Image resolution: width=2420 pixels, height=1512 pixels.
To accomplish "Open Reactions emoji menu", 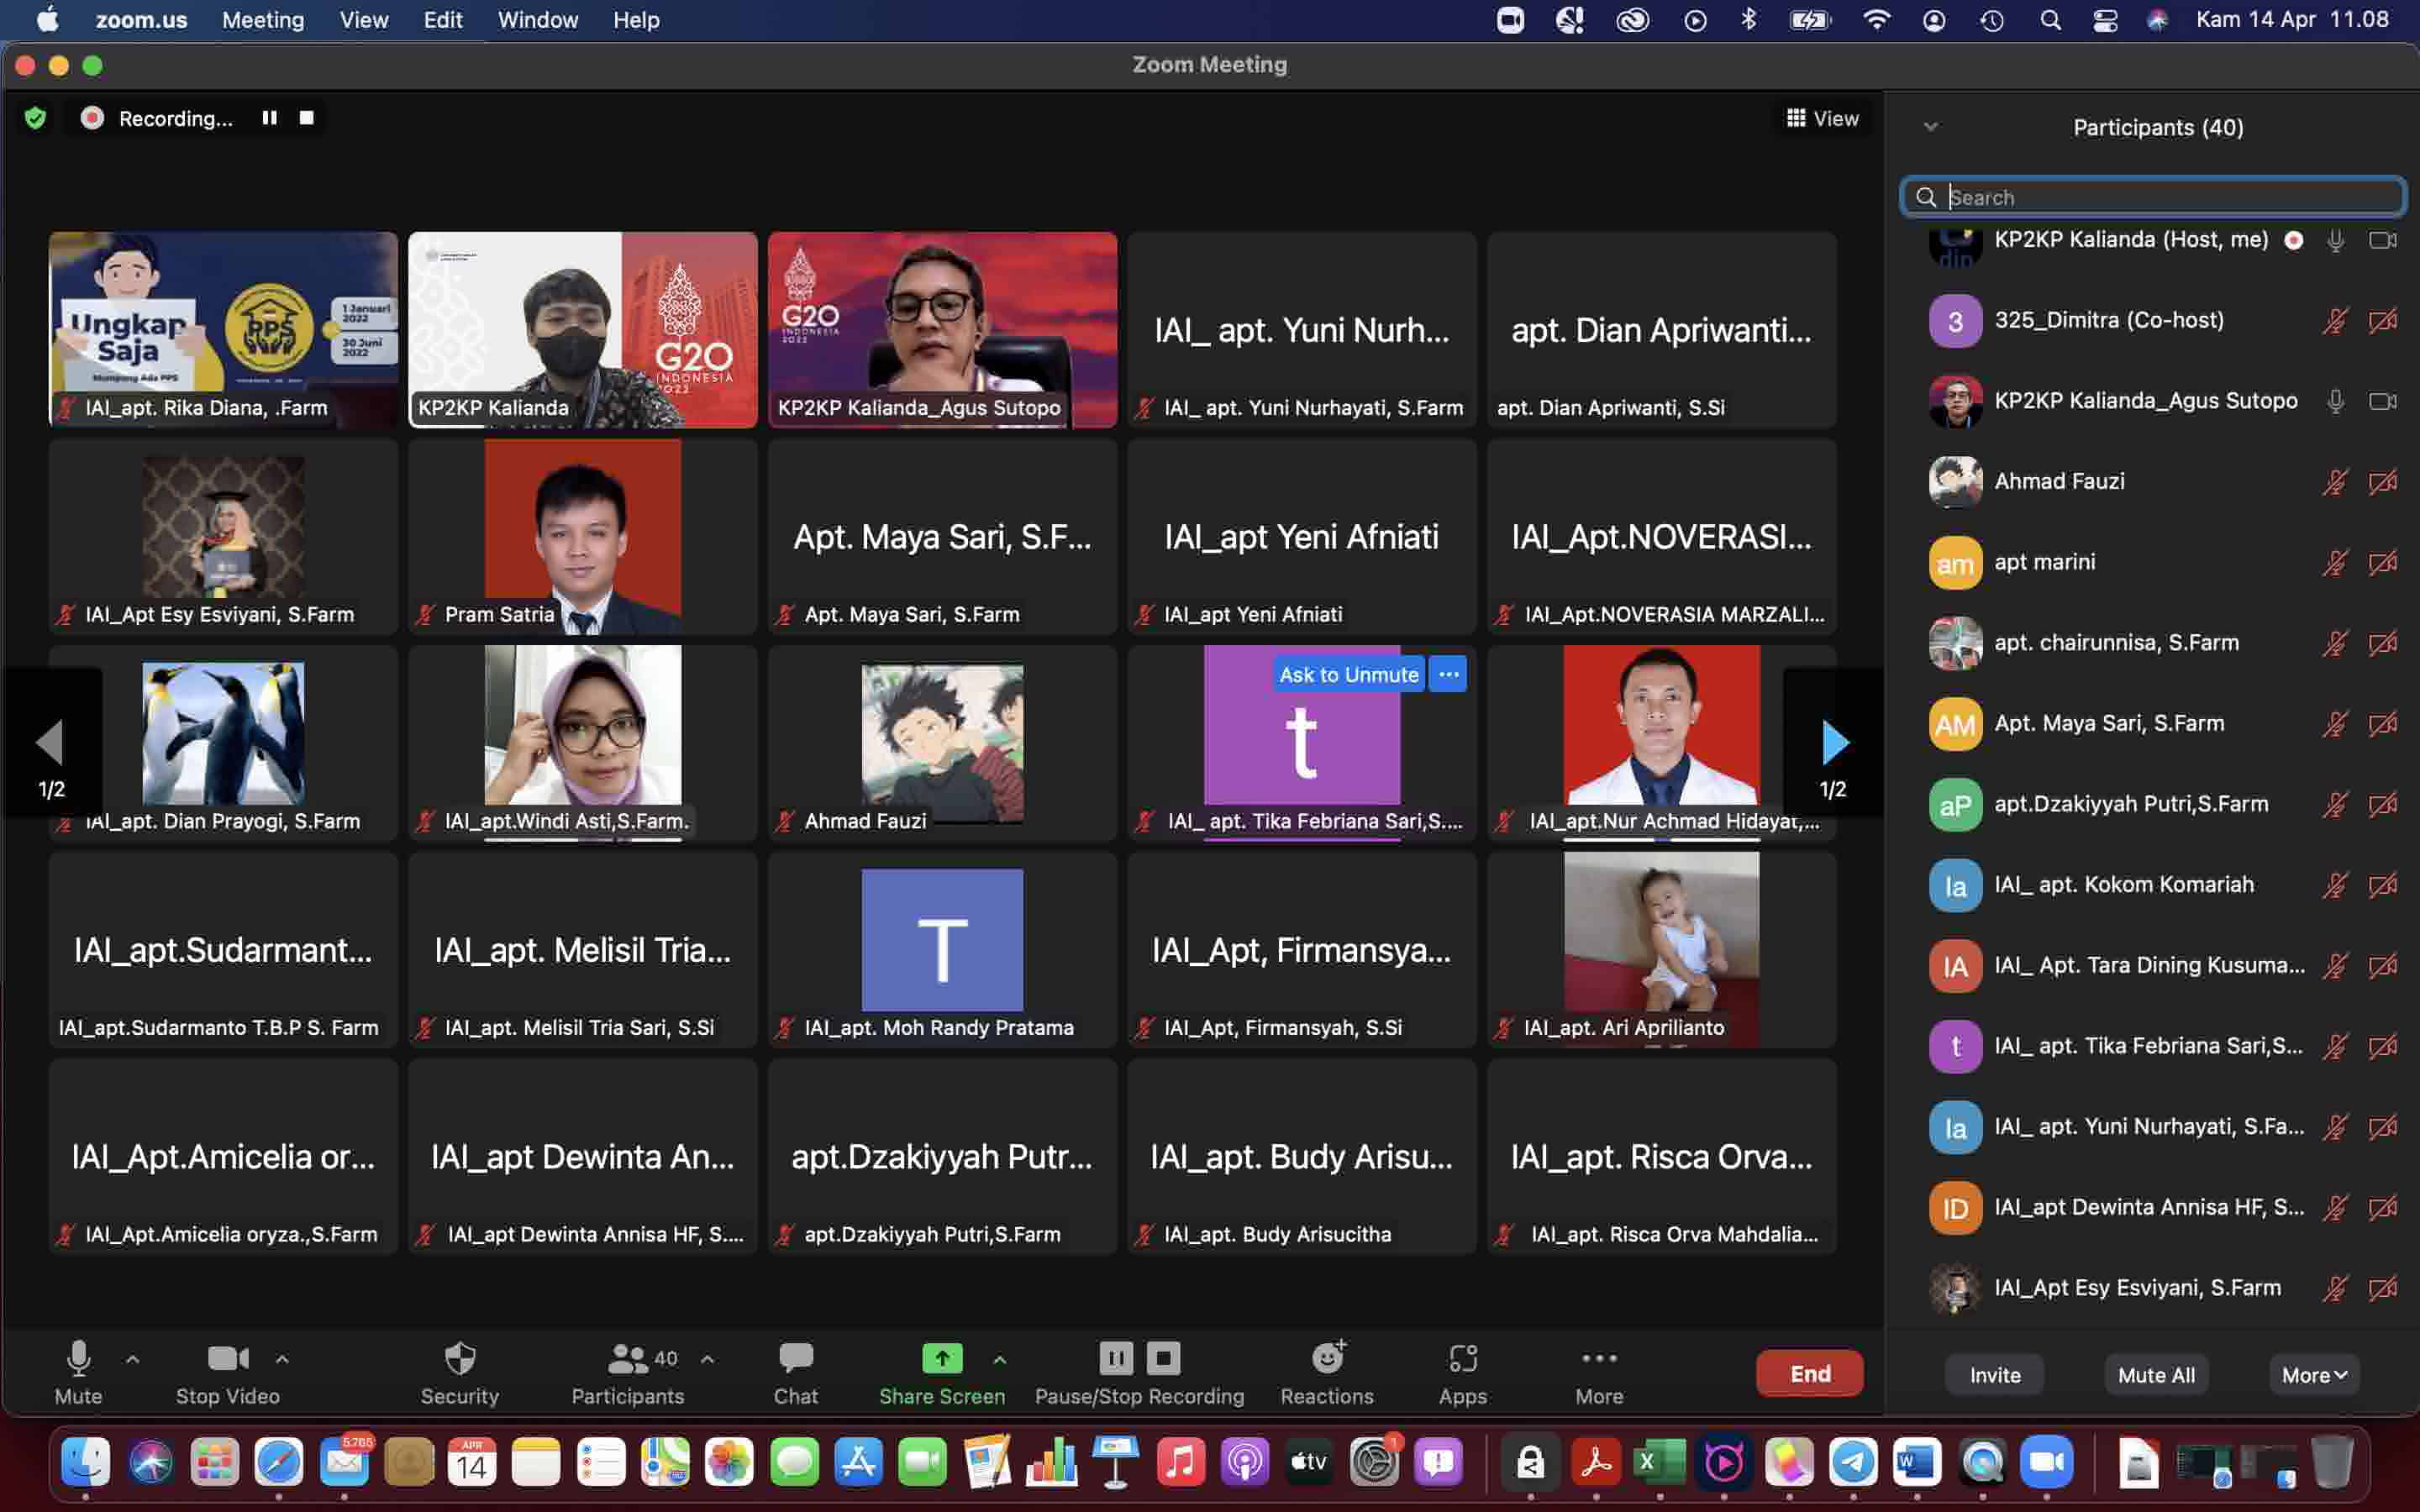I will pyautogui.click(x=1327, y=1360).
